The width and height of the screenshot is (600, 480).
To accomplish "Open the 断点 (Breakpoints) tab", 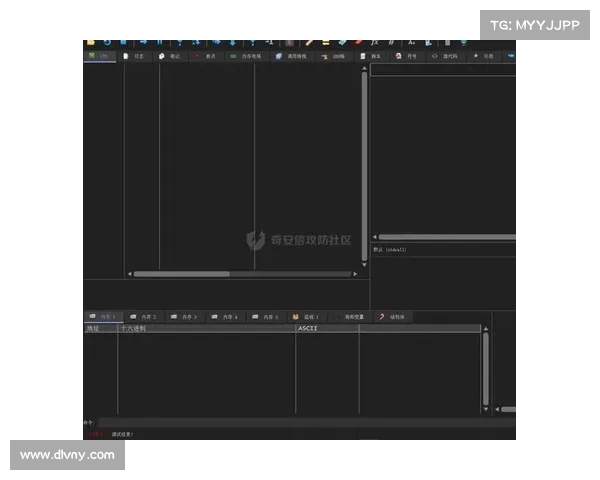I will click(205, 56).
